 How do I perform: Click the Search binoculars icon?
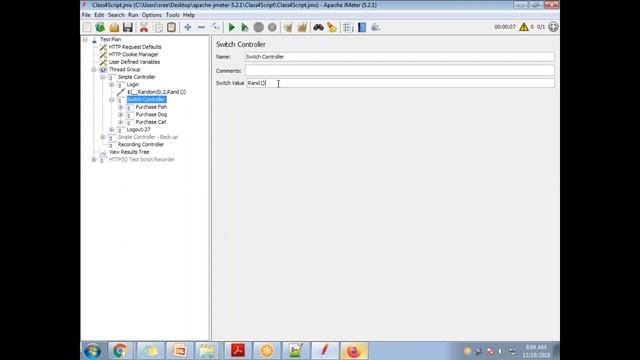(x=318, y=27)
